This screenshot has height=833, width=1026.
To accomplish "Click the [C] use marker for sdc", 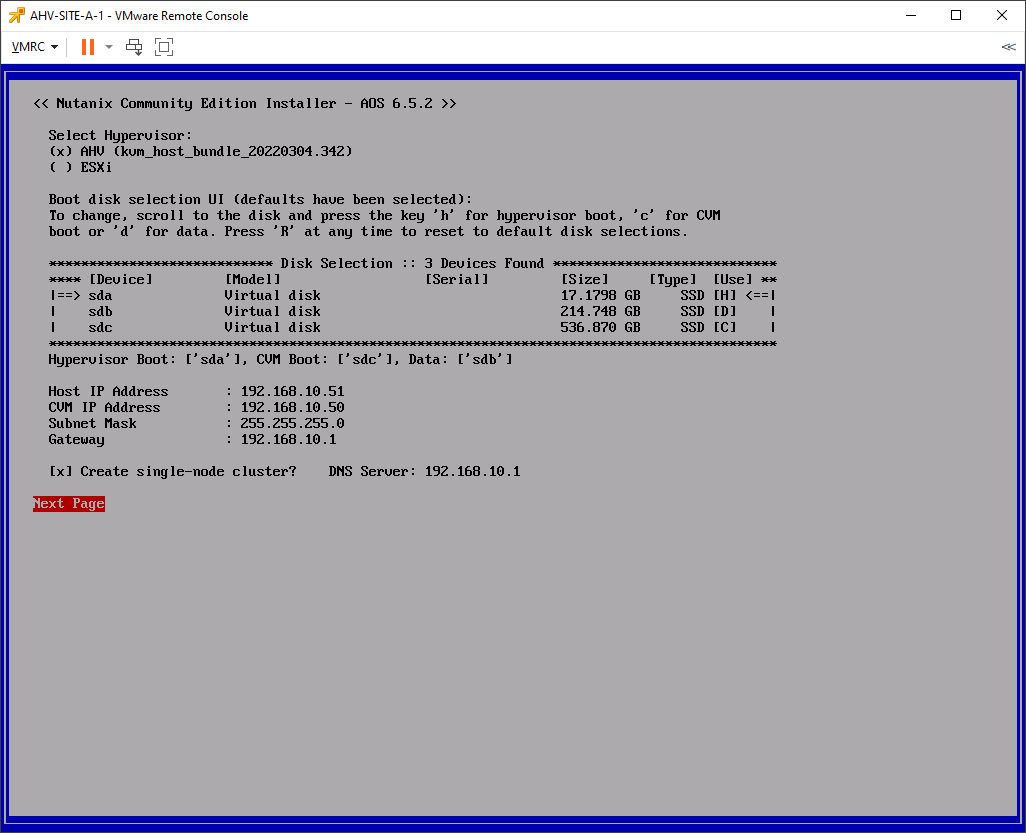I will pos(724,328).
